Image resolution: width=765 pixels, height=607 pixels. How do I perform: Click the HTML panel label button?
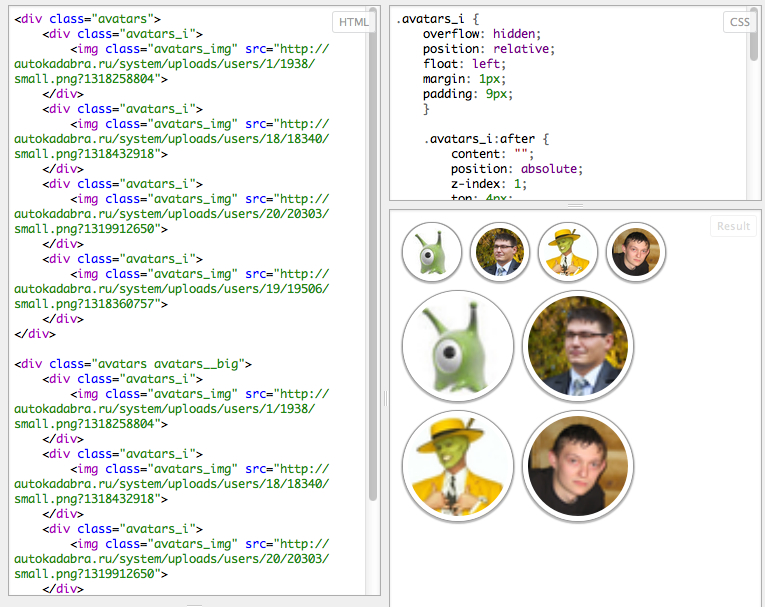(x=354, y=22)
